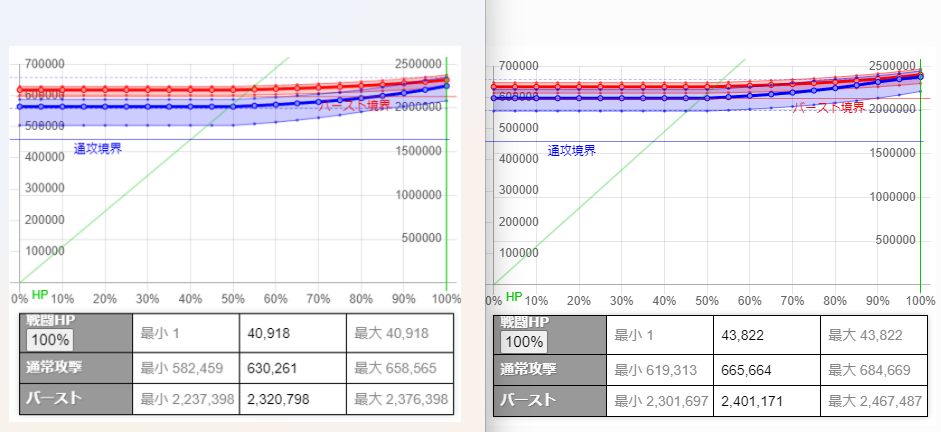Click the 2,401,171 burst value in right table

pos(756,401)
